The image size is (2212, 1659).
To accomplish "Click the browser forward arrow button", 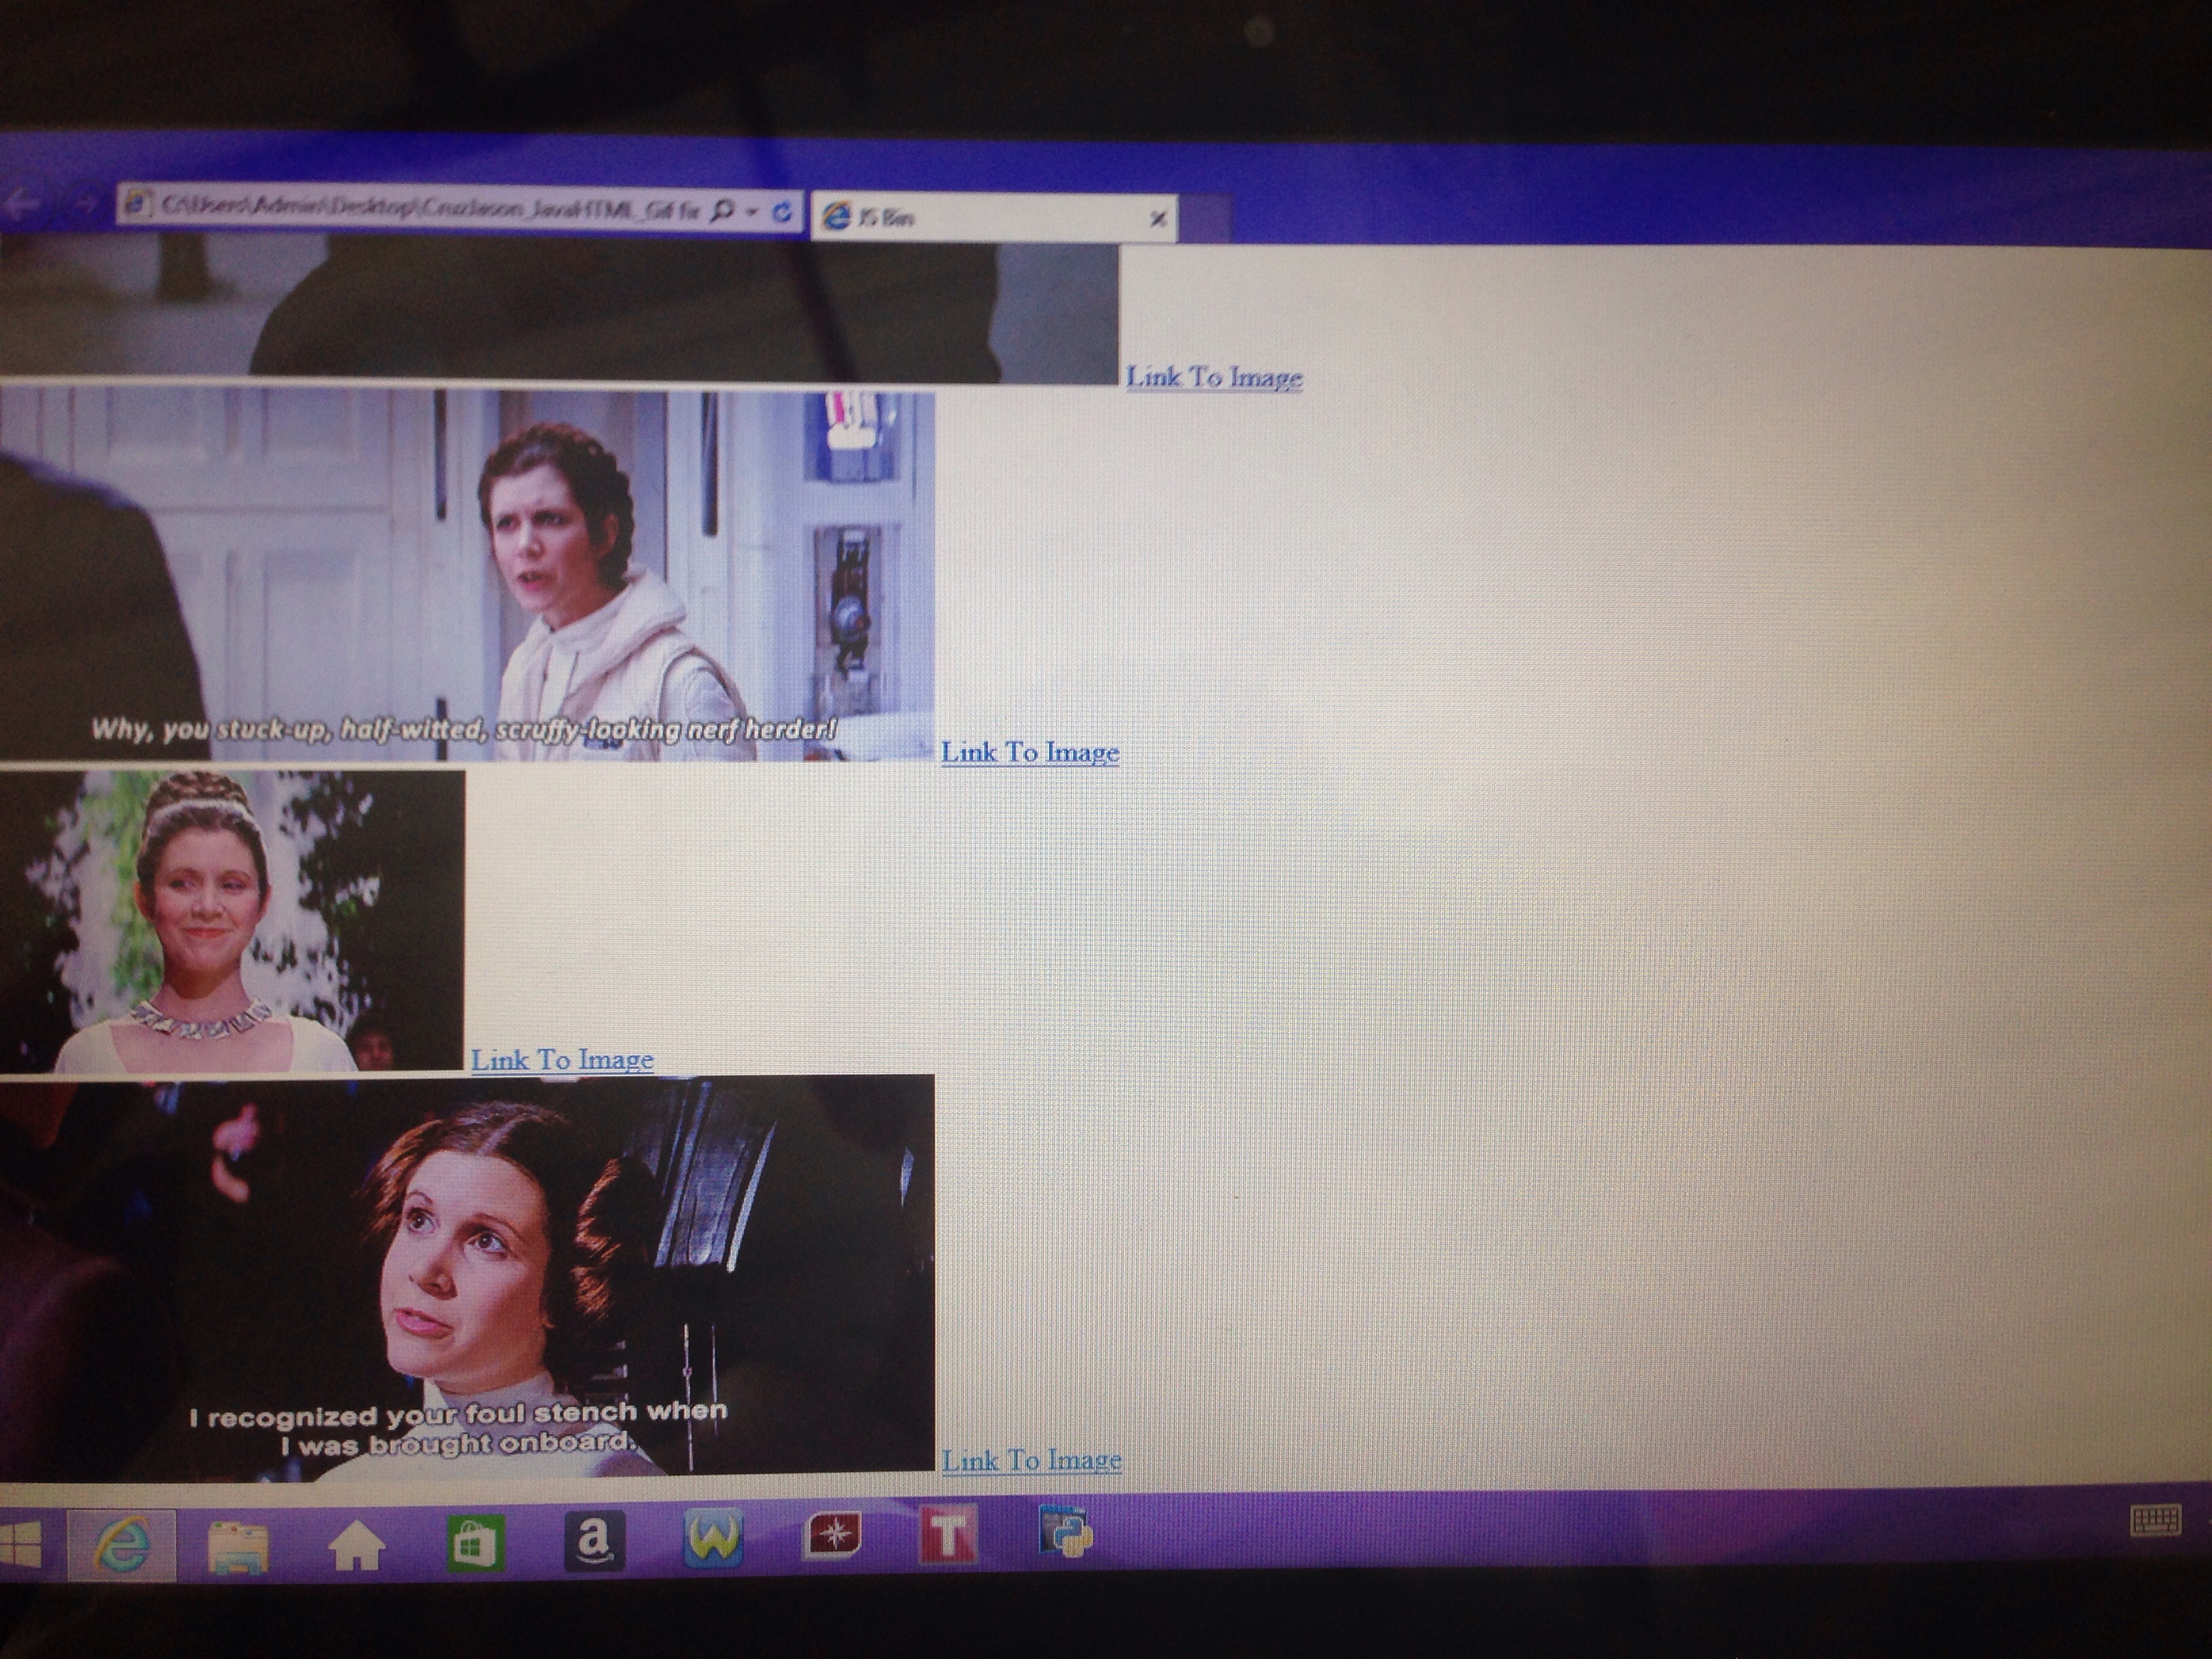I will click(x=84, y=205).
